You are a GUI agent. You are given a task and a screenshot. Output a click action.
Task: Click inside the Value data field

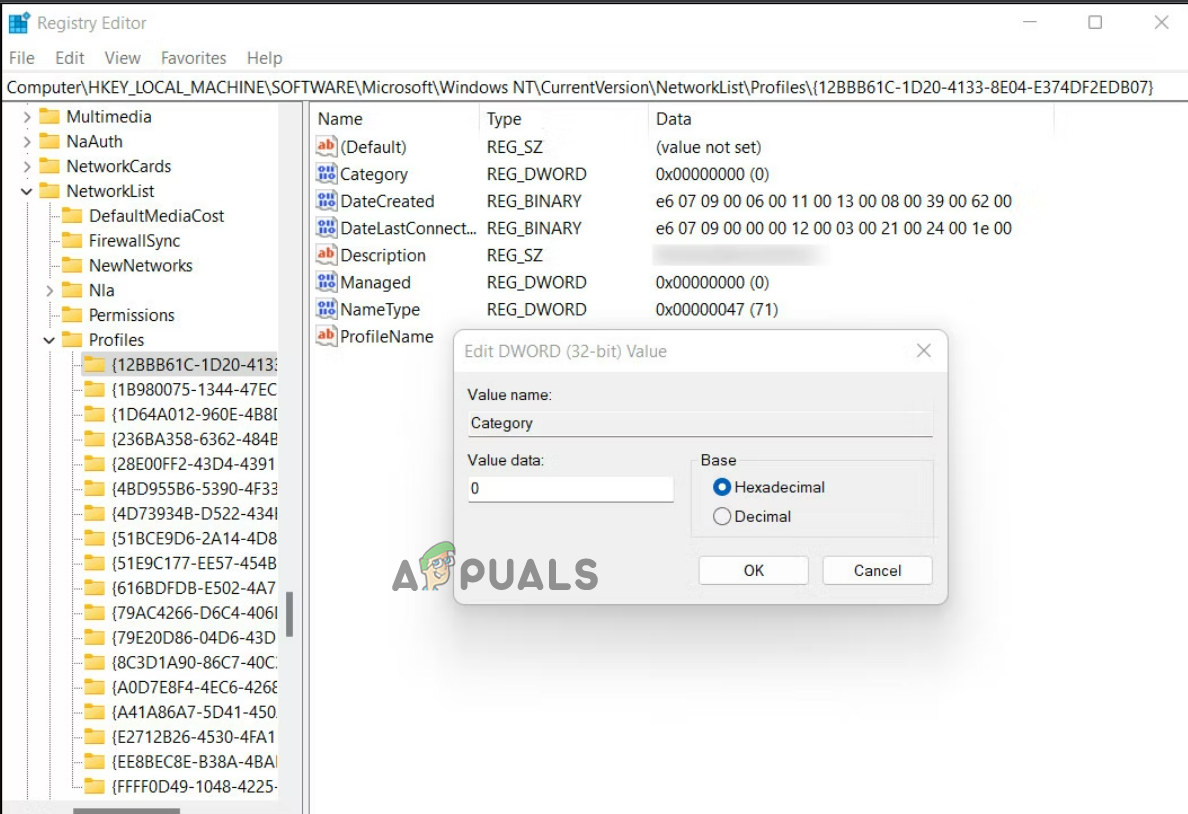click(x=570, y=489)
